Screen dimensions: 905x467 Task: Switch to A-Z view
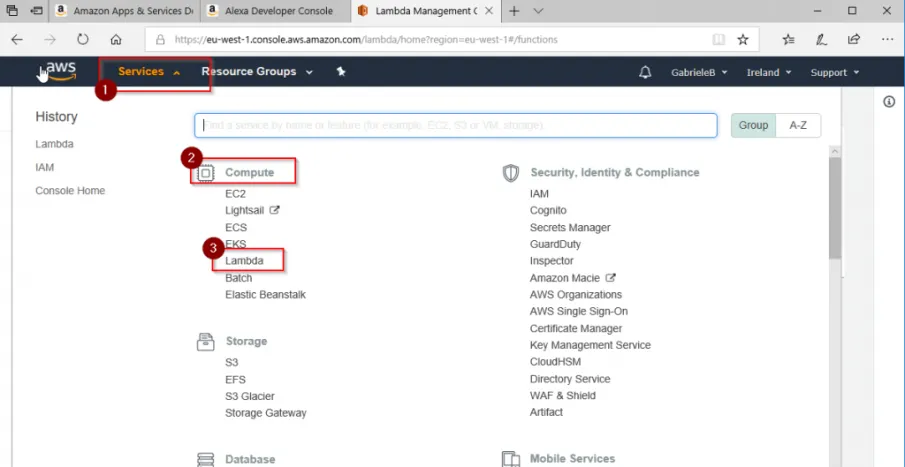(x=798, y=125)
